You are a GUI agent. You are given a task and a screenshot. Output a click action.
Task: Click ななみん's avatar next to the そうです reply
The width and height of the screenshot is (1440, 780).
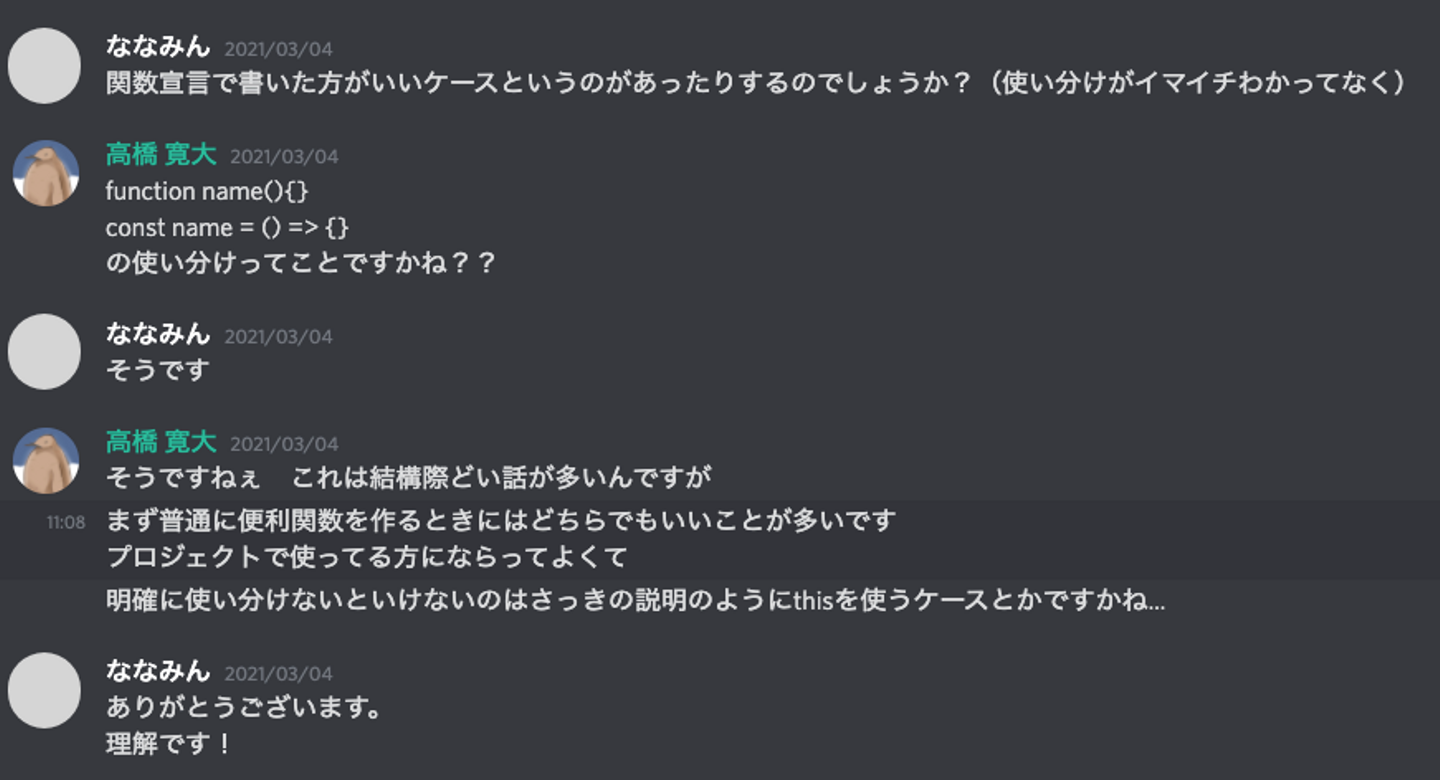[x=44, y=352]
